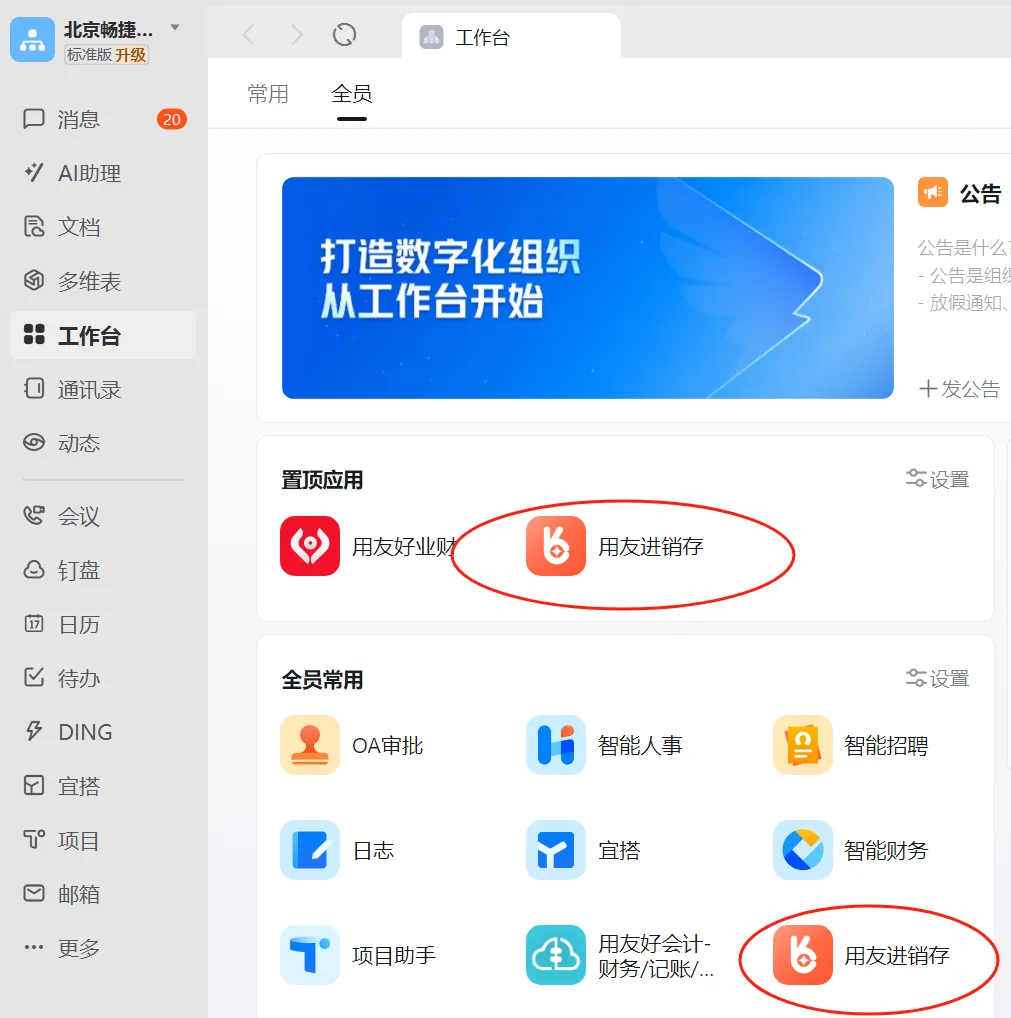This screenshot has height=1018, width=1011.
Task: Refresh the workbench page
Action: tap(344, 34)
